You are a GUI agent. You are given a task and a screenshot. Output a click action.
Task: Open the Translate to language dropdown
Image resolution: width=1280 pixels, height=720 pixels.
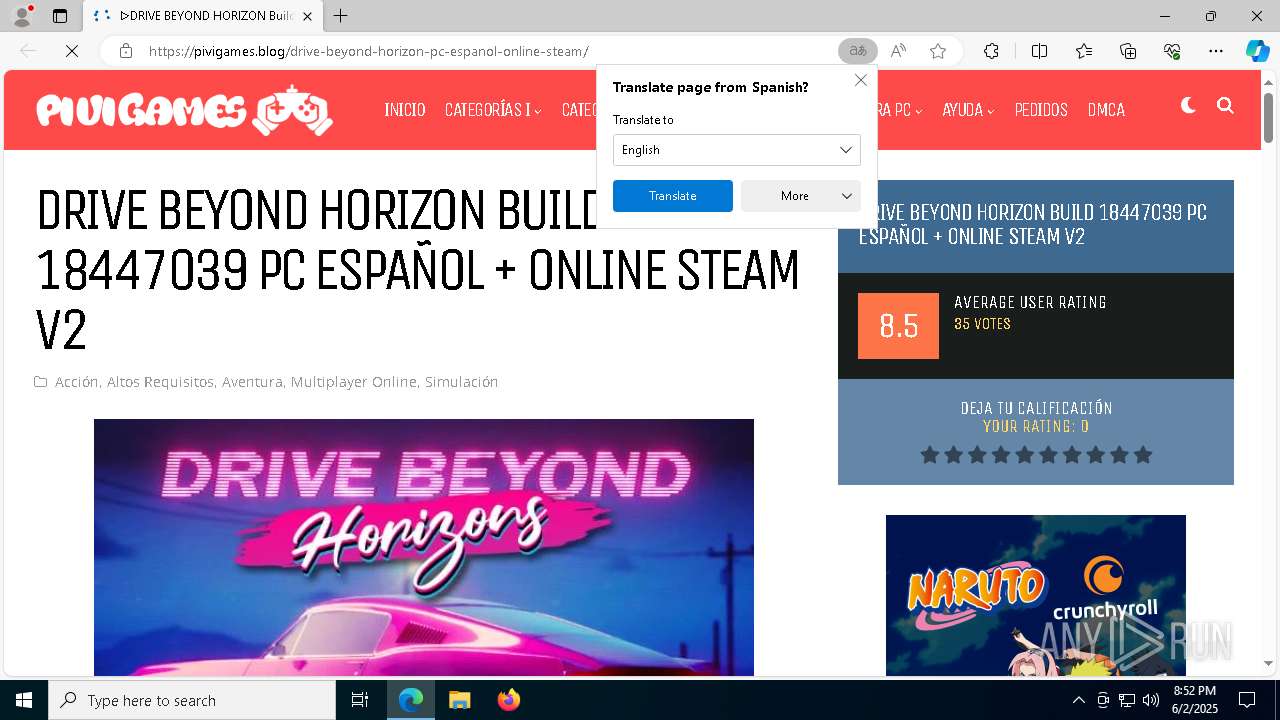(737, 150)
